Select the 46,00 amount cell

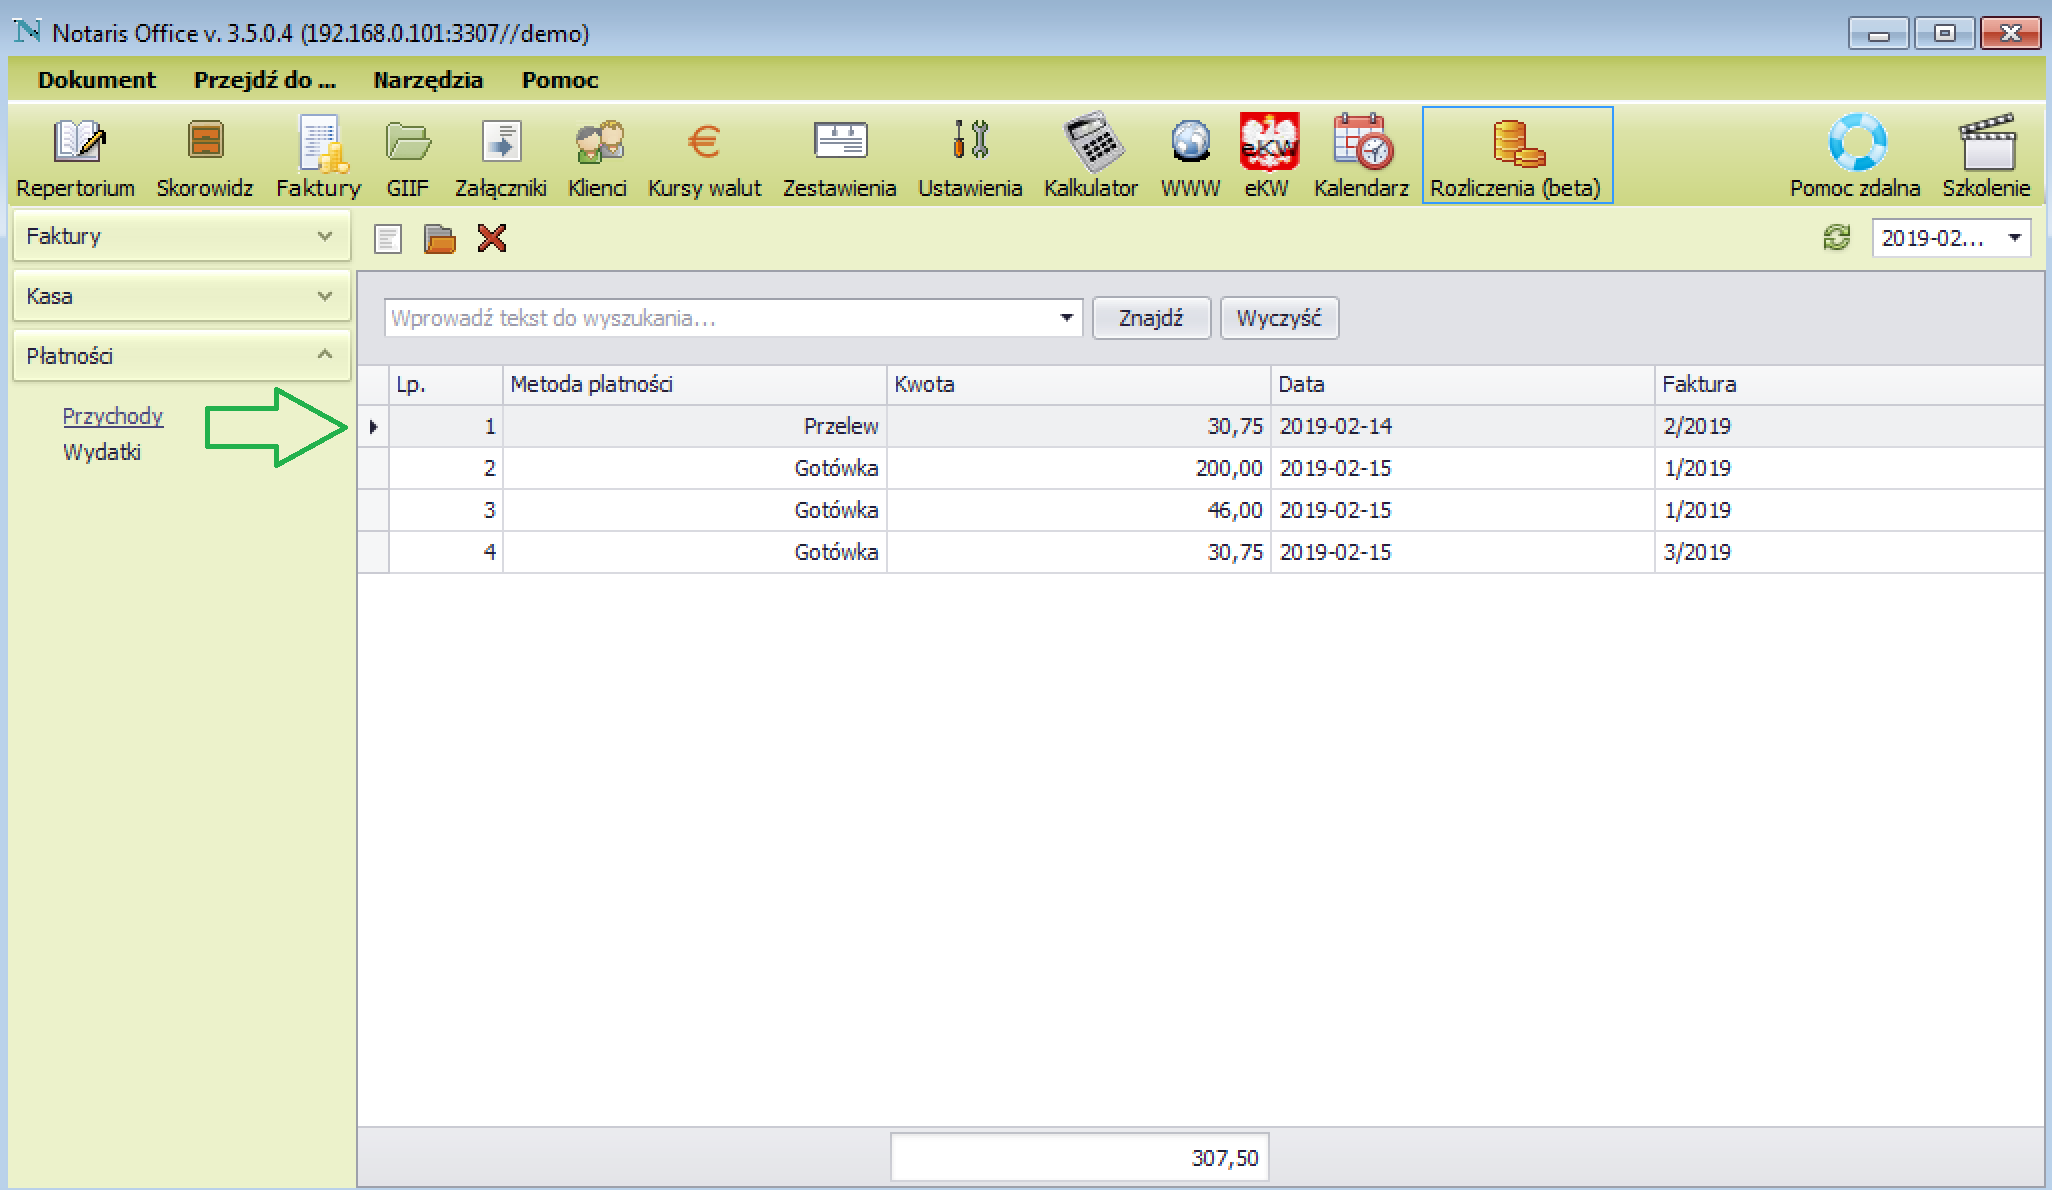point(1078,510)
